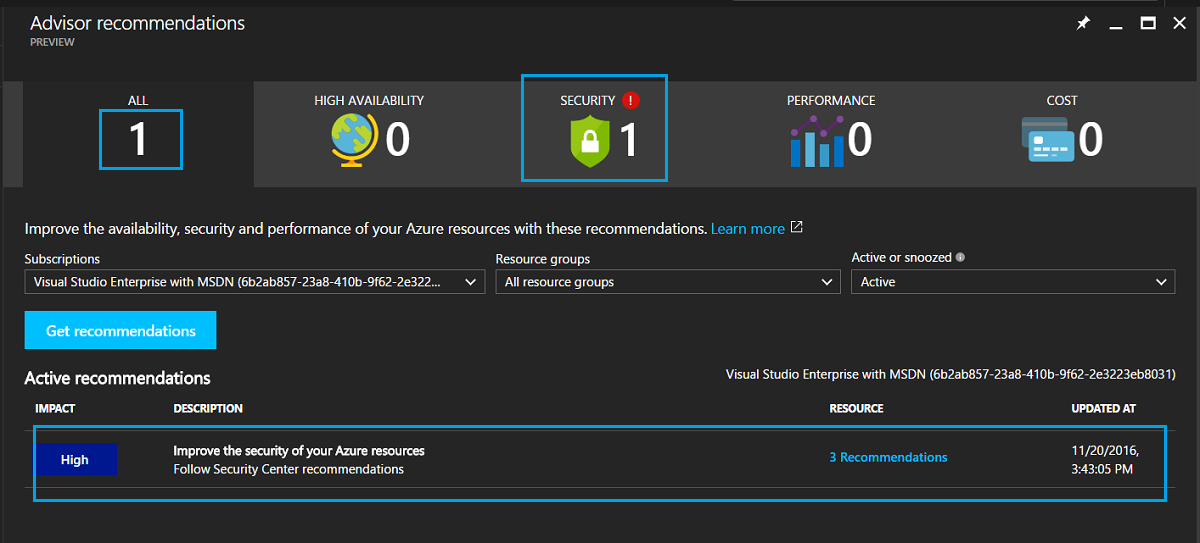
Task: Click the red Security alert badge
Action: (x=629, y=100)
